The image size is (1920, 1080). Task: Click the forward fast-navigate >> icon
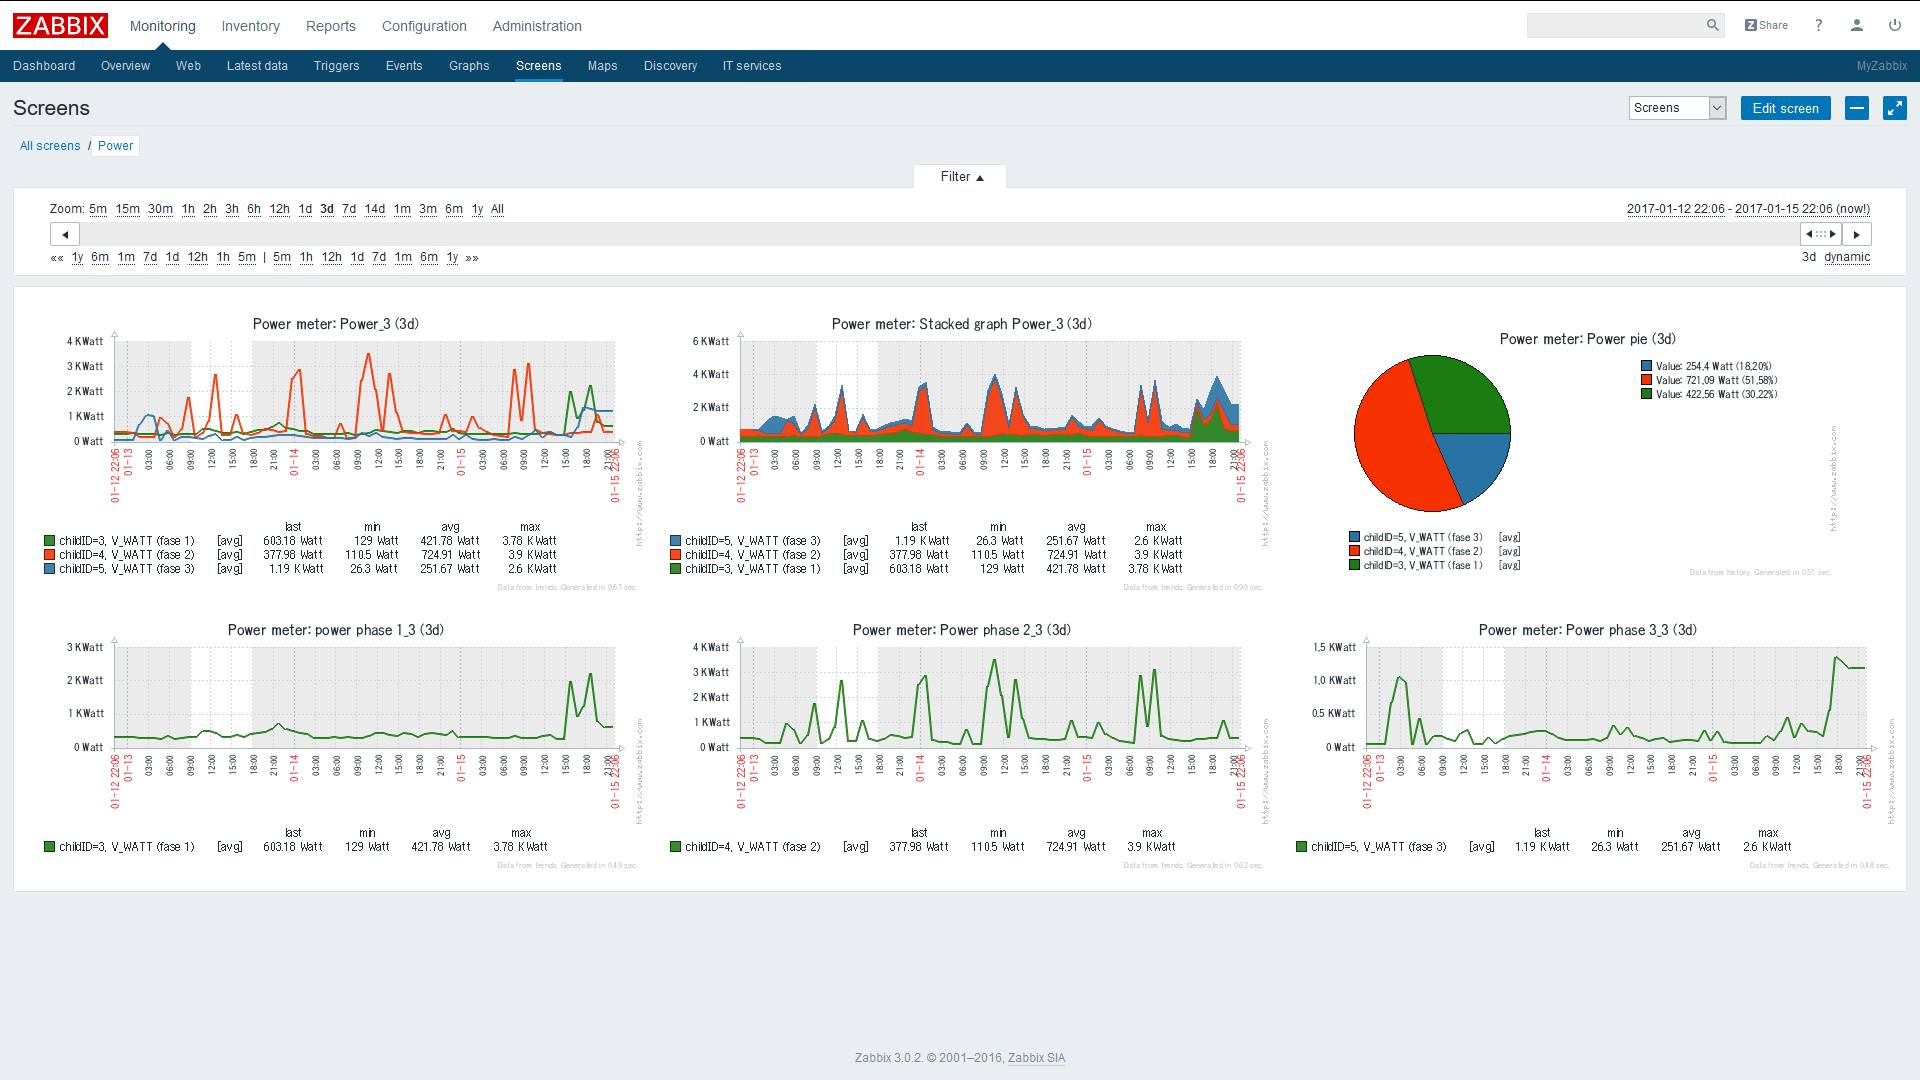pyautogui.click(x=471, y=257)
